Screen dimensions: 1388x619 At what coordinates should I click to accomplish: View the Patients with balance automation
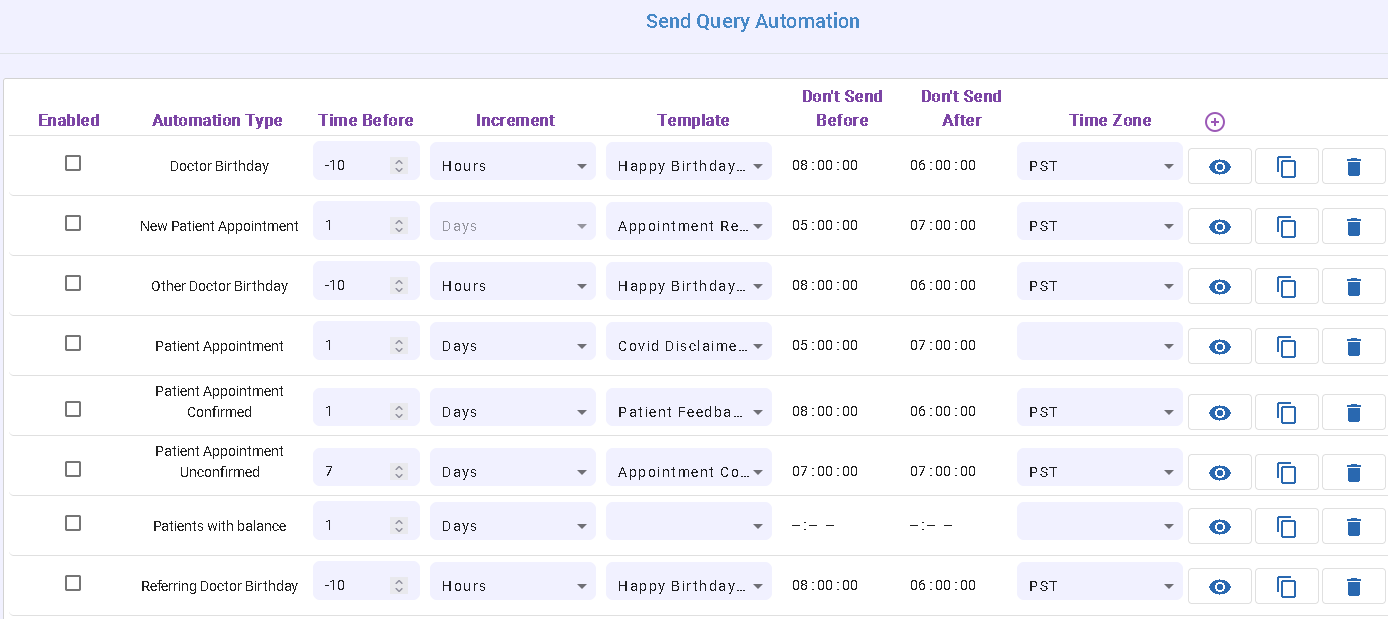point(1219,527)
